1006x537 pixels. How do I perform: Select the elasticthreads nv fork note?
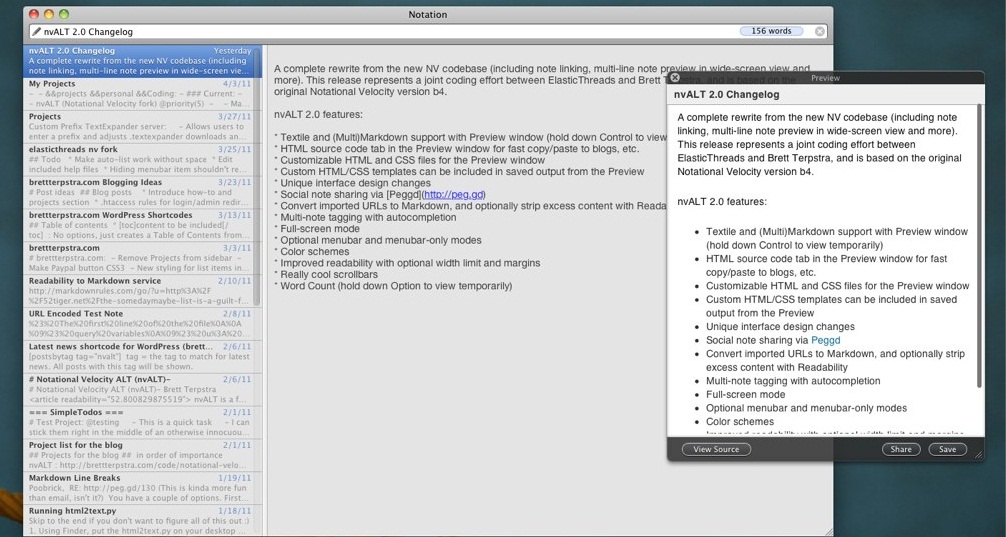[141, 159]
